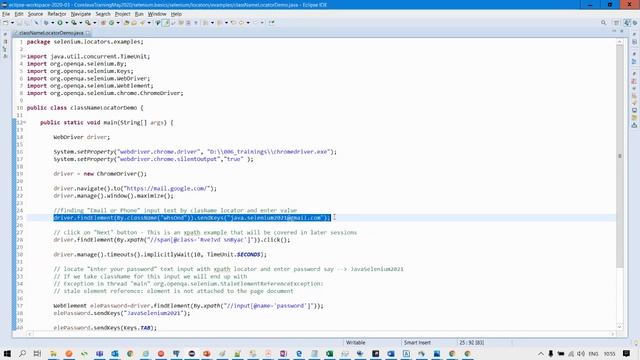Expand the Search dropdown arrow
Image resolution: width=640 pixels, height=360 pixels.
pos(149,22)
